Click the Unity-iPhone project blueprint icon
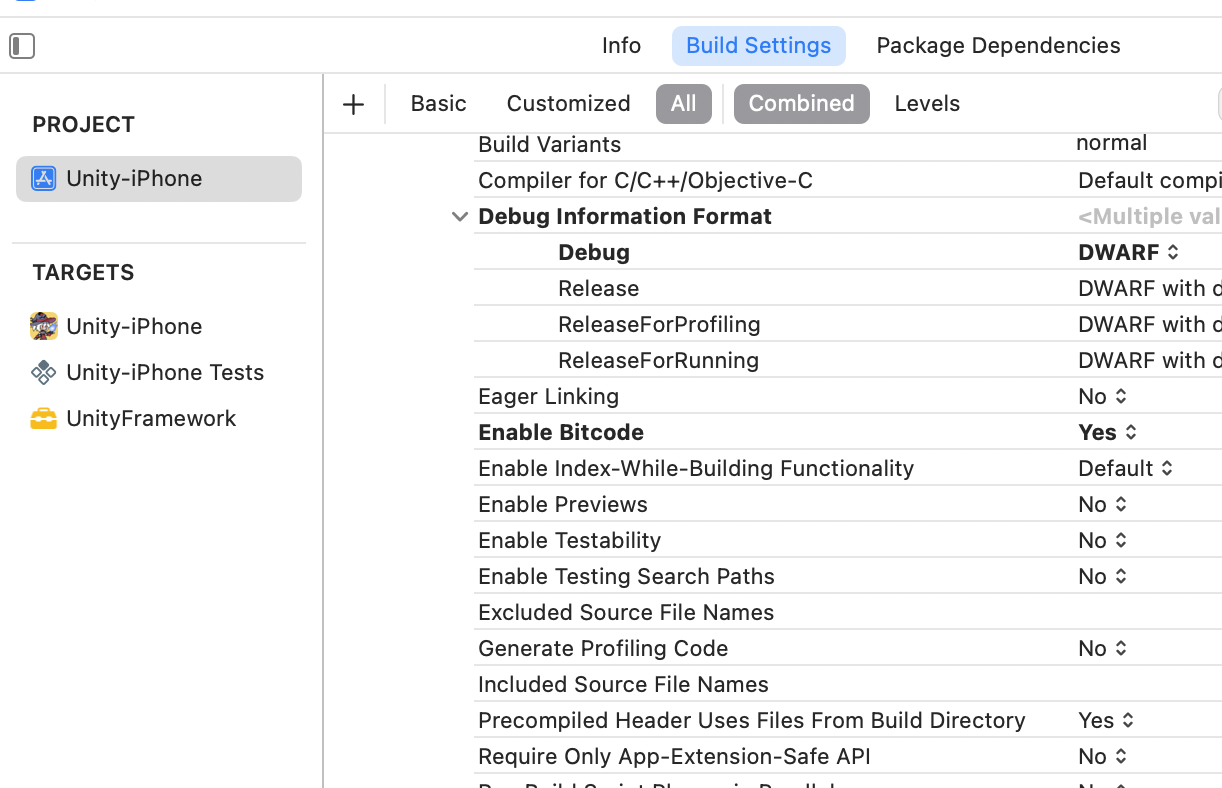 (x=43, y=179)
